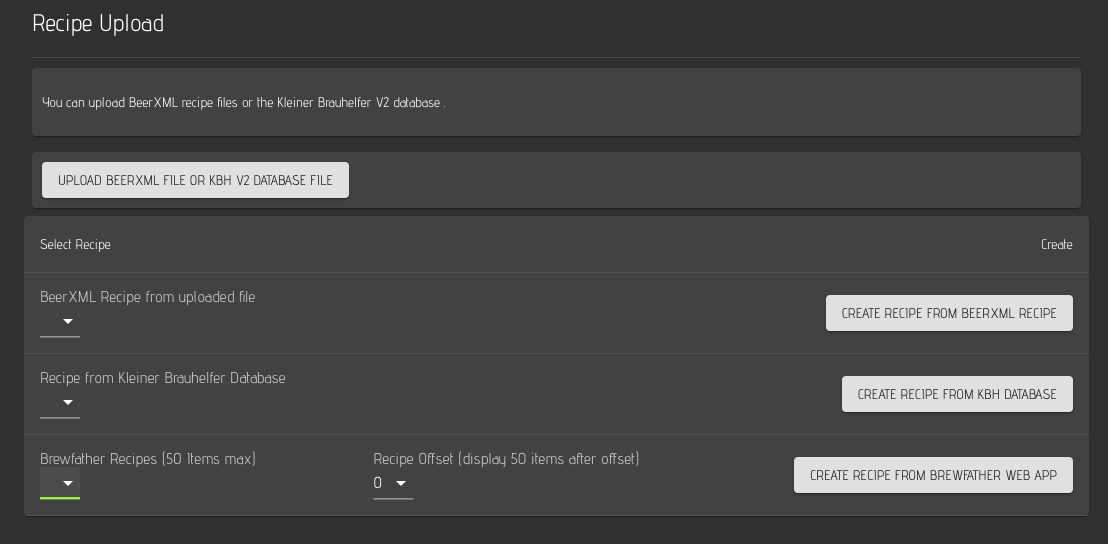Click the Create column header

click(1056, 244)
